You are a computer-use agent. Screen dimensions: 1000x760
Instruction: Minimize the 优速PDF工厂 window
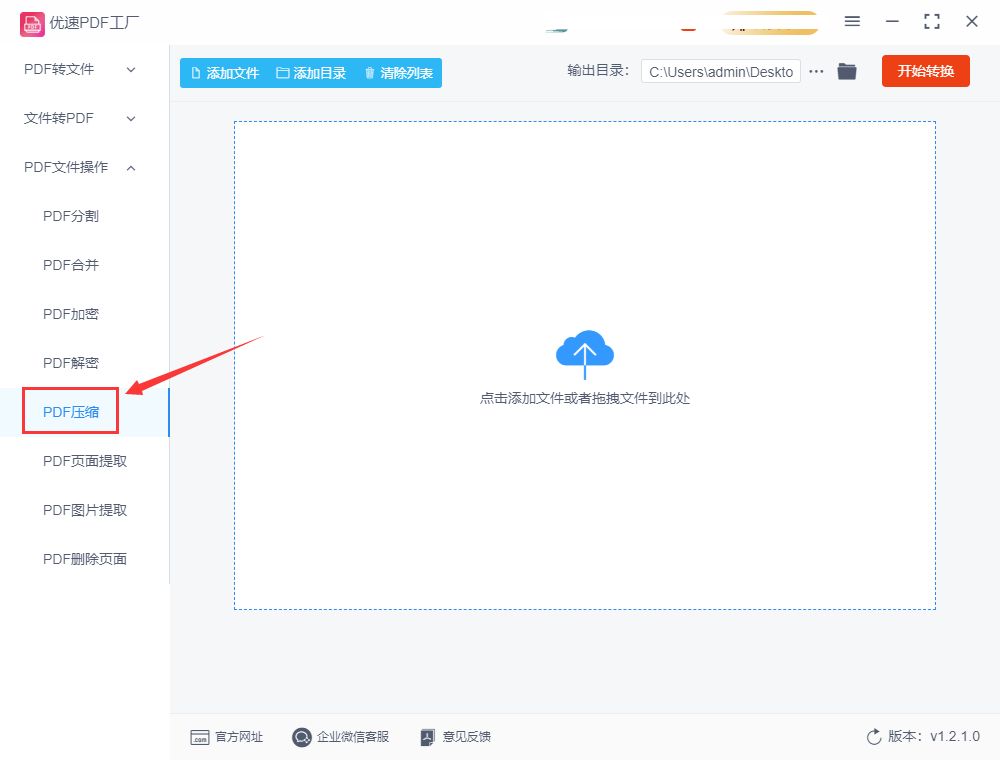click(x=892, y=22)
